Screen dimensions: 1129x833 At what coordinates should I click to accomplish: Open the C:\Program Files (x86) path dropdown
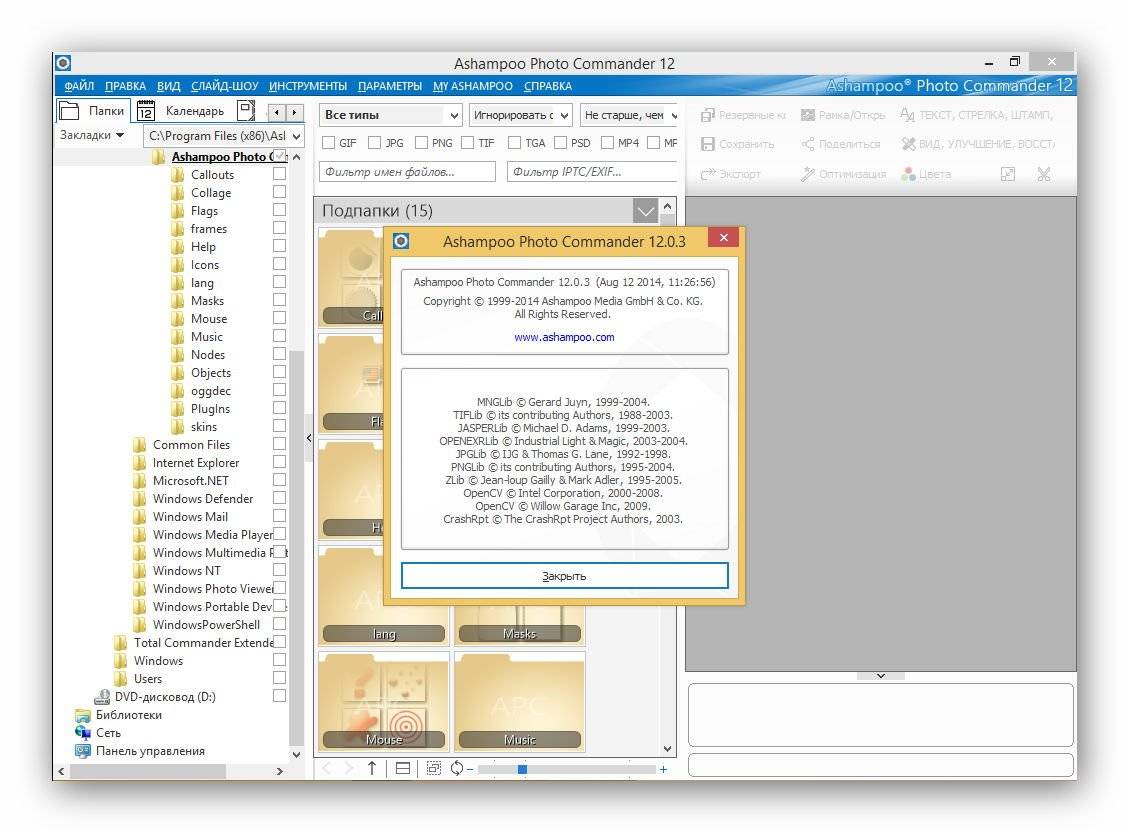[x=223, y=135]
